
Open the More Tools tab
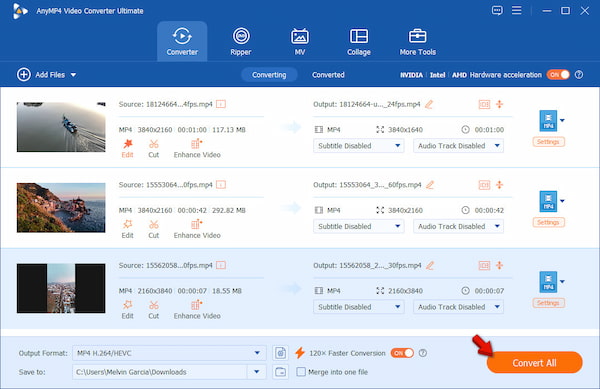pyautogui.click(x=417, y=41)
